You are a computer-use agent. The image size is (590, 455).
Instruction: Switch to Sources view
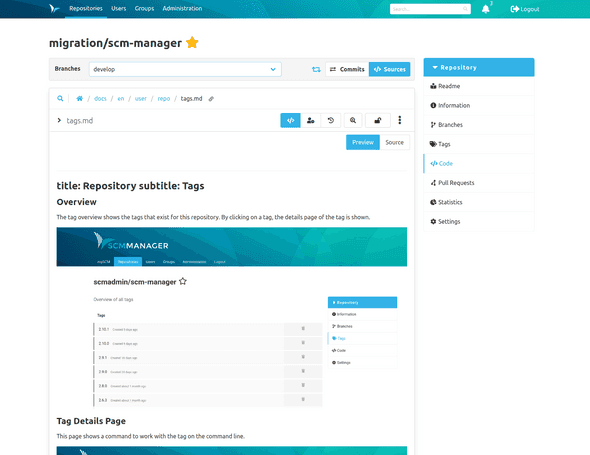click(x=389, y=69)
